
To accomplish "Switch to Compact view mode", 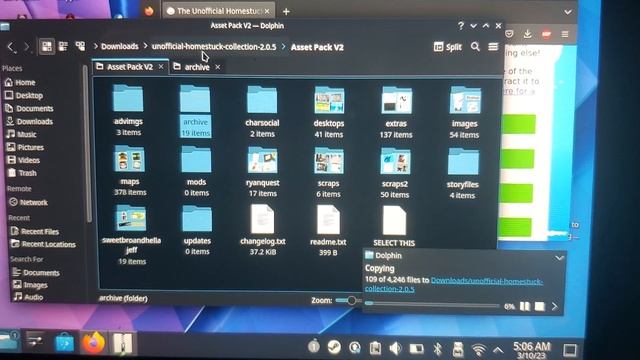I will click(63, 46).
